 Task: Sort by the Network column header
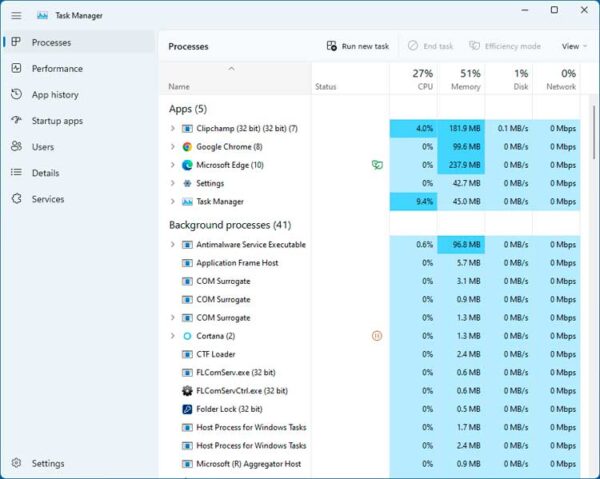[556, 79]
